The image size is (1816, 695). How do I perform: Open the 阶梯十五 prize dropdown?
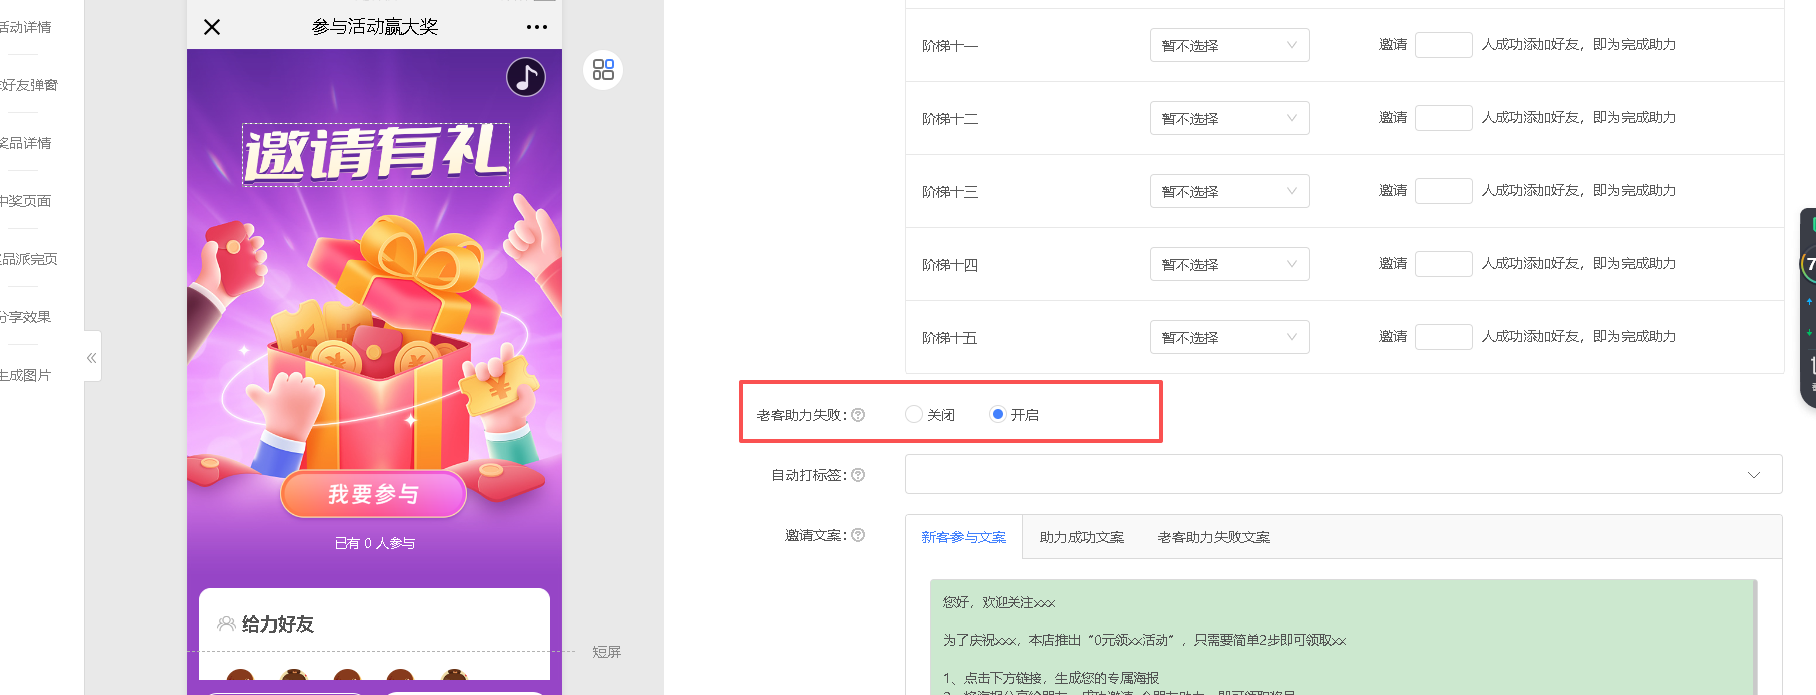pos(1229,337)
